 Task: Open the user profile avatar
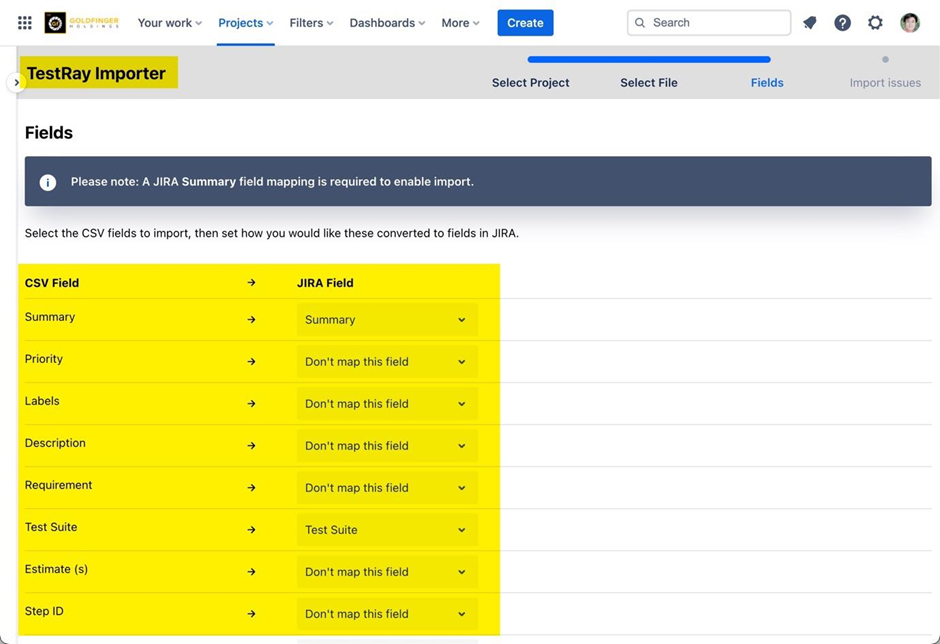910,23
